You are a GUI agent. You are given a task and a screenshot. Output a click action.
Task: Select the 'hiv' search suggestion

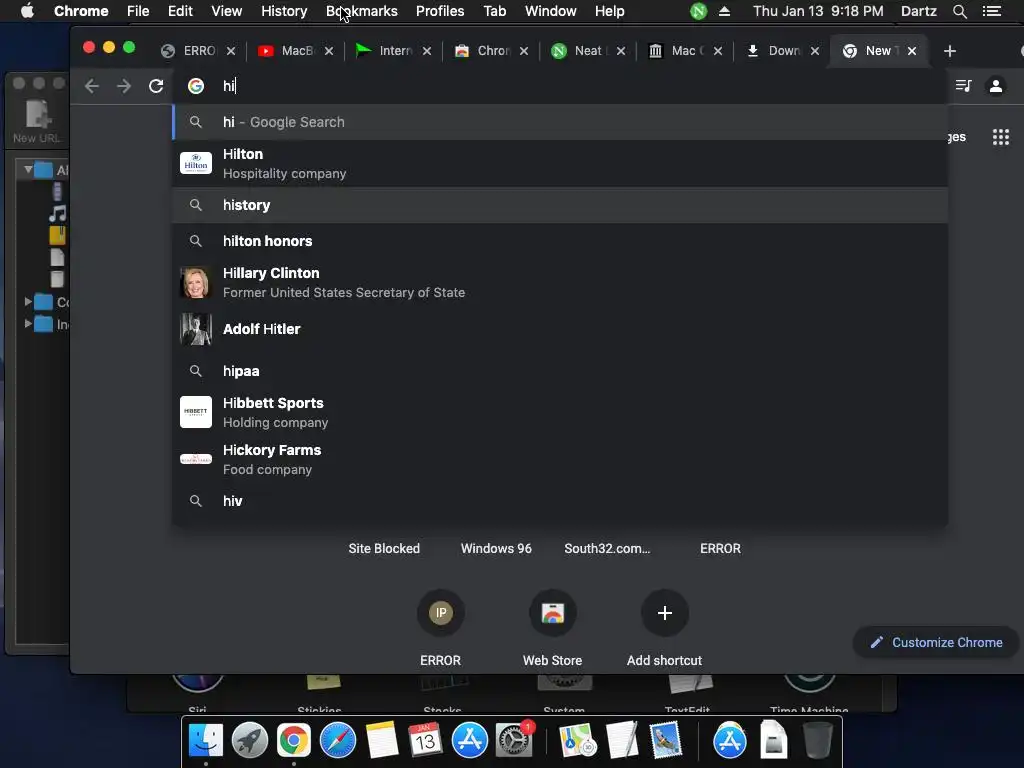pyautogui.click(x=560, y=501)
